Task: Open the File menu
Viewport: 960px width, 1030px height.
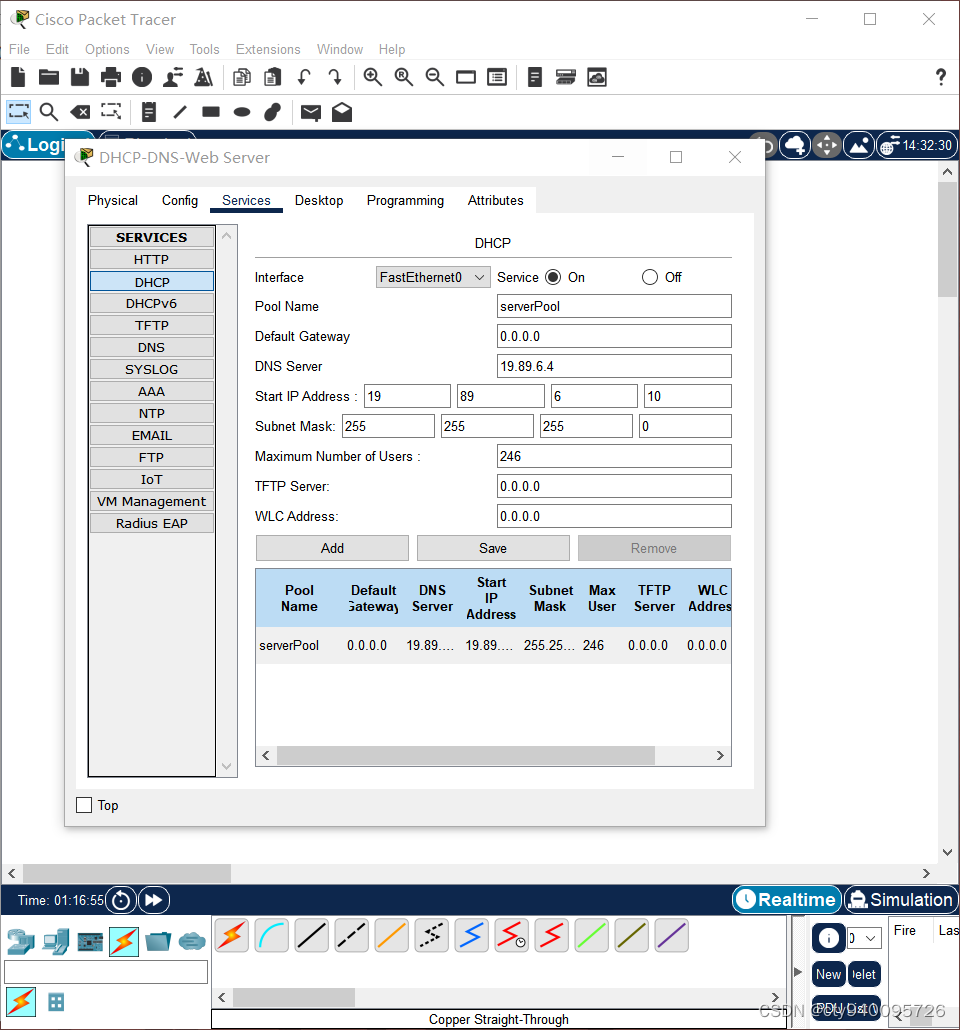Action: 19,49
